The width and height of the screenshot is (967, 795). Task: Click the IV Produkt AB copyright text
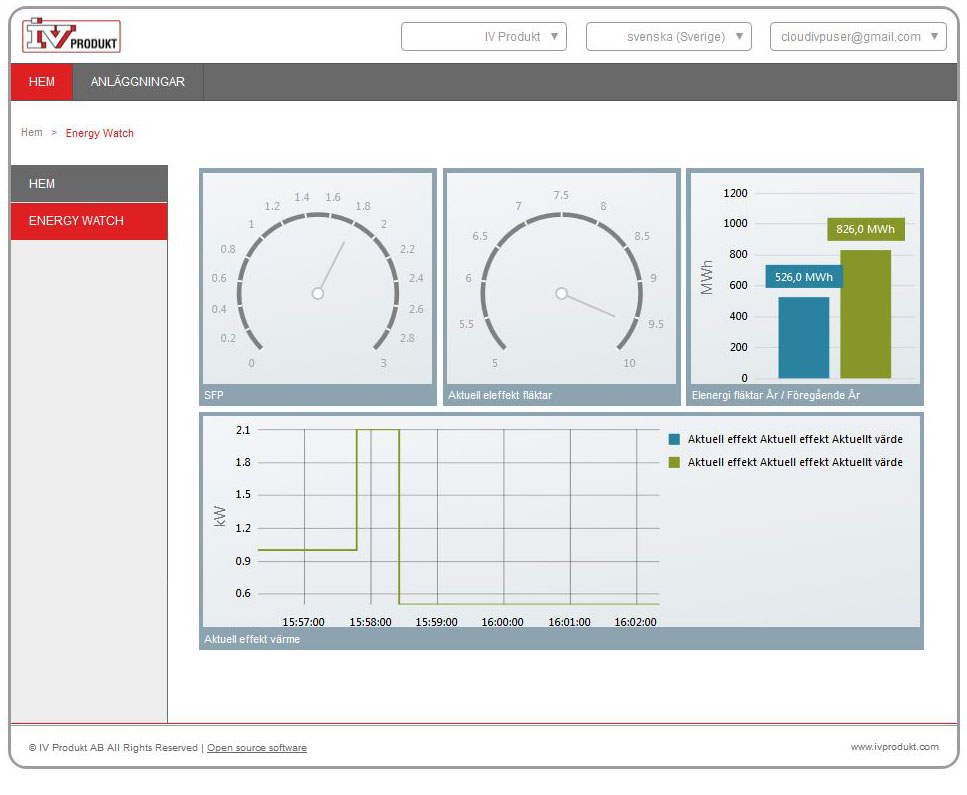(x=113, y=748)
